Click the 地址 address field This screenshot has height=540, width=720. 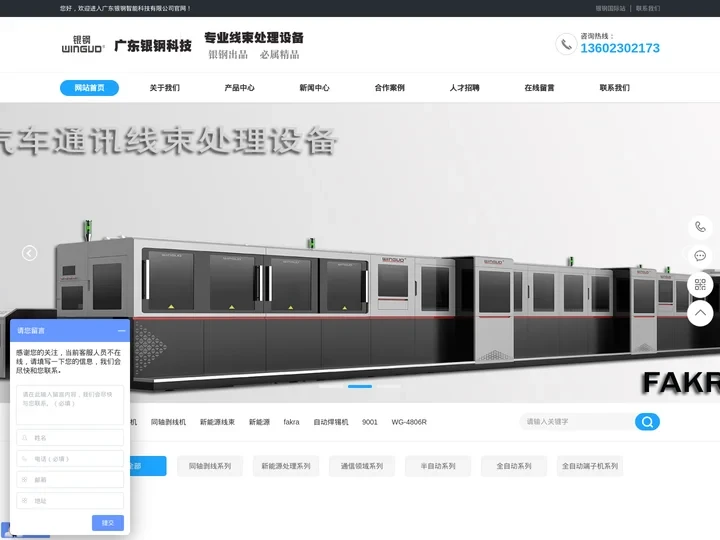tap(70, 501)
